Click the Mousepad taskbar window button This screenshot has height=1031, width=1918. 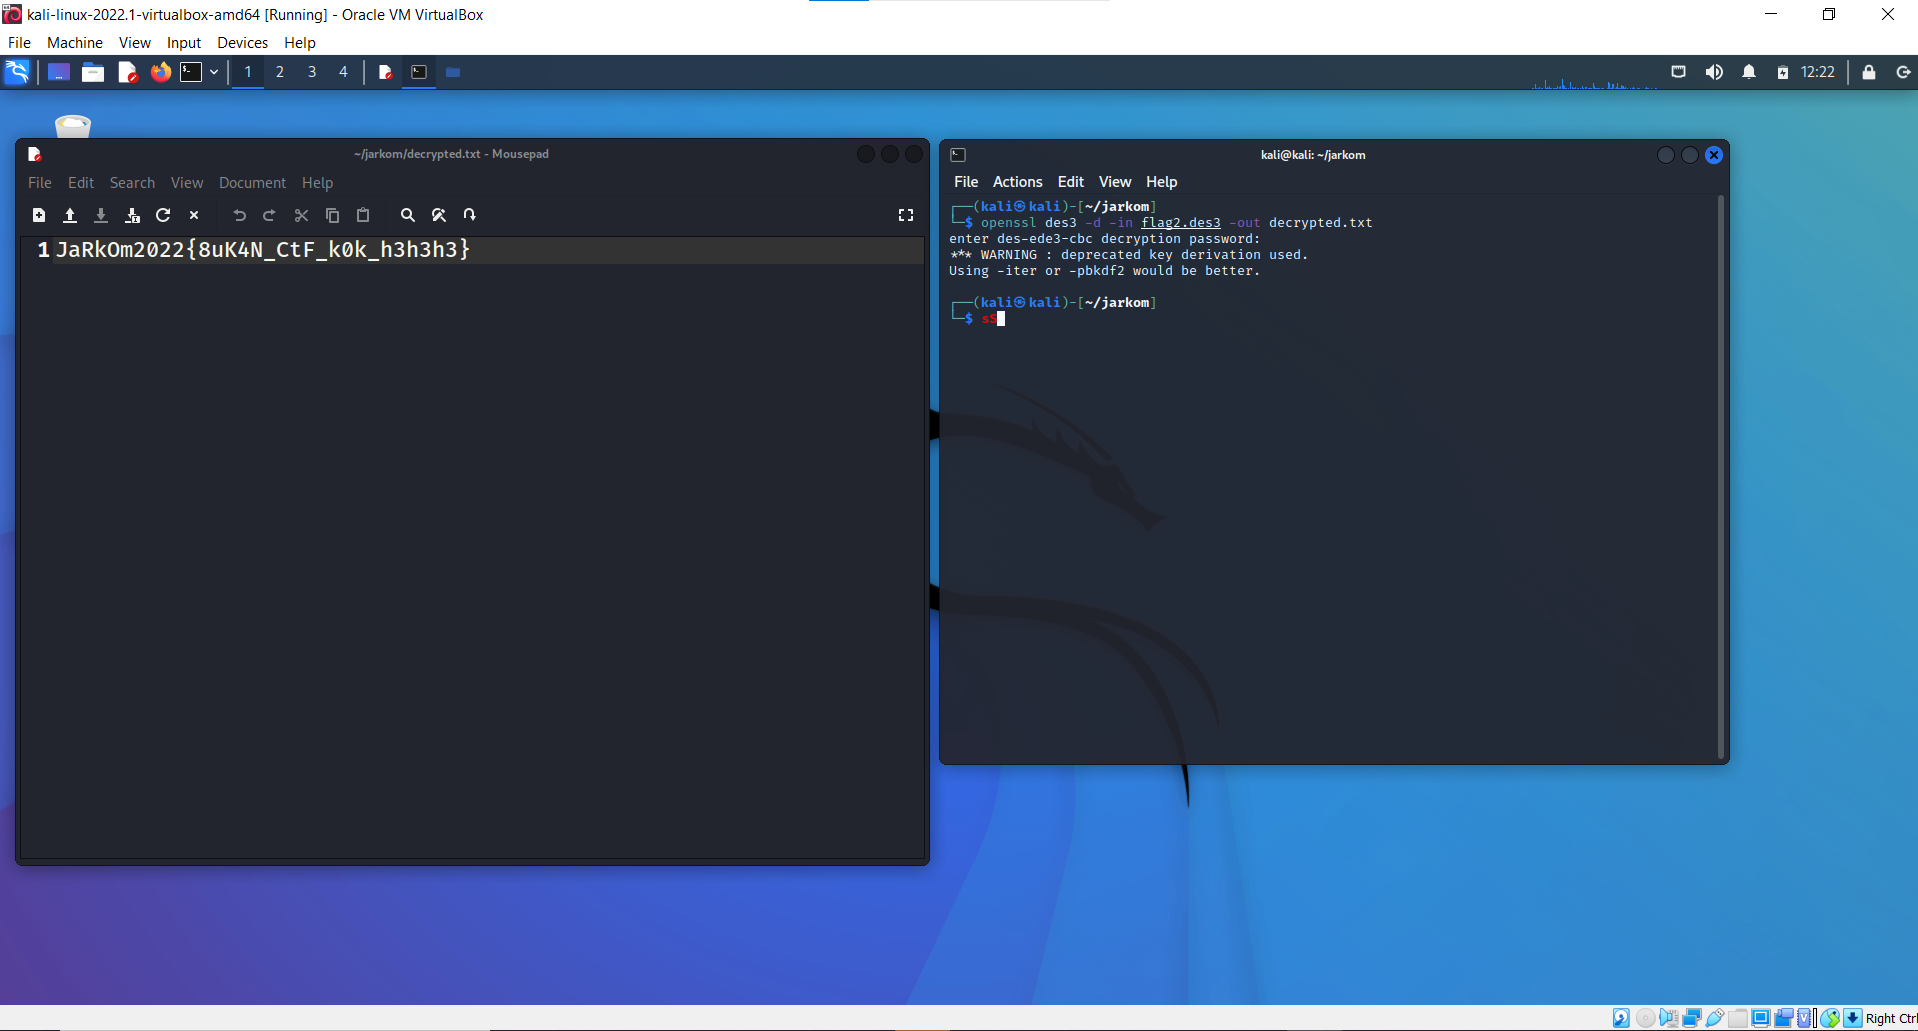tap(385, 72)
